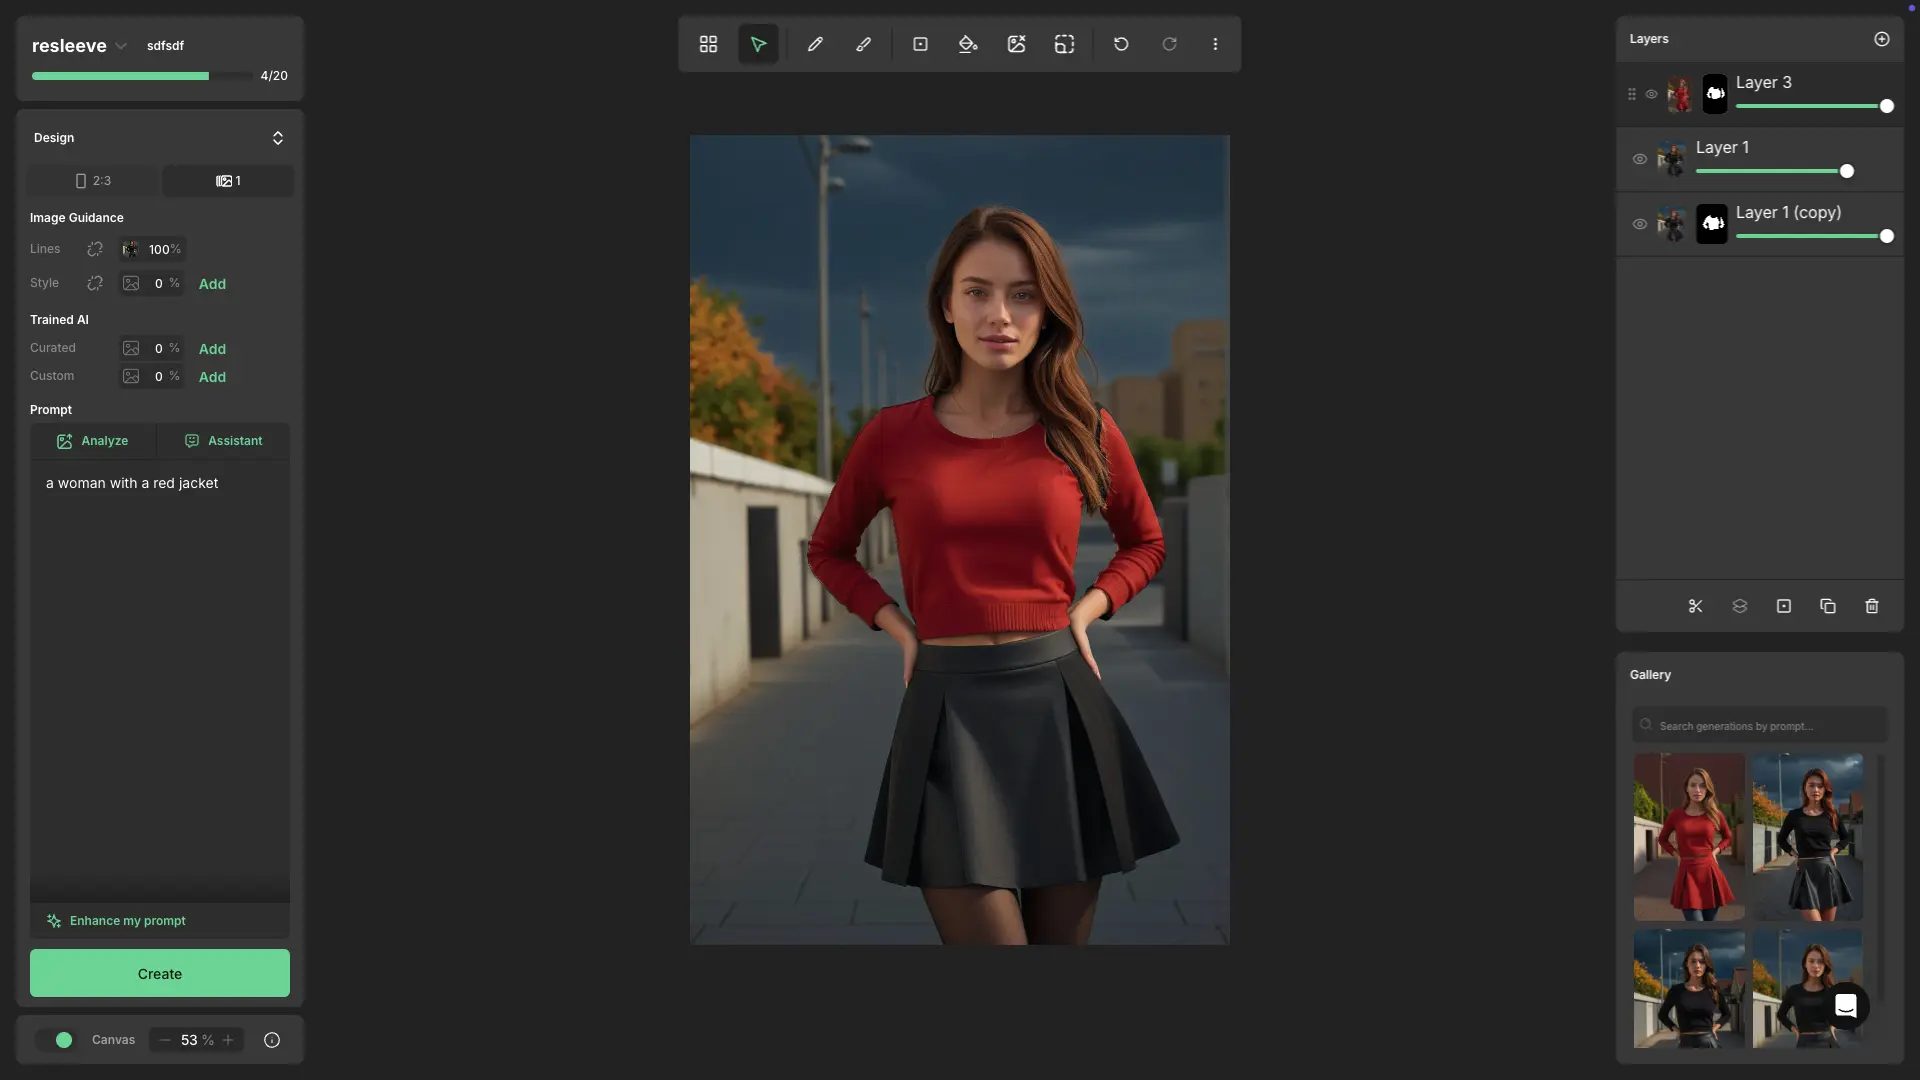Viewport: 1920px width, 1080px height.
Task: Toggle the Canvas switch
Action: tap(57, 1040)
